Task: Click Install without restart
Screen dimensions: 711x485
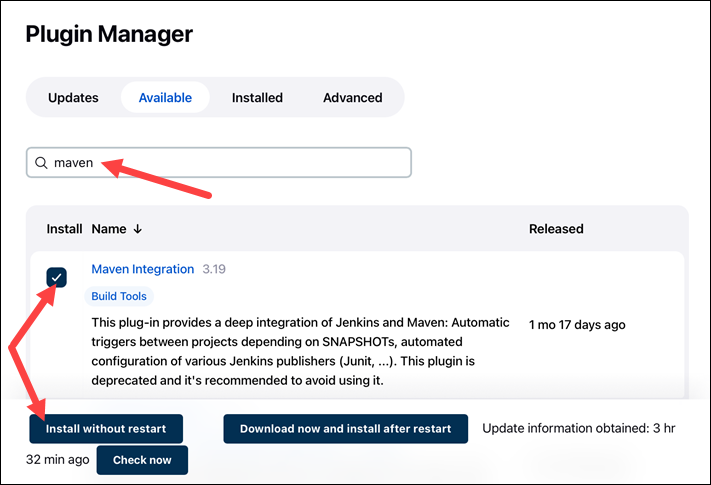Action: (106, 428)
